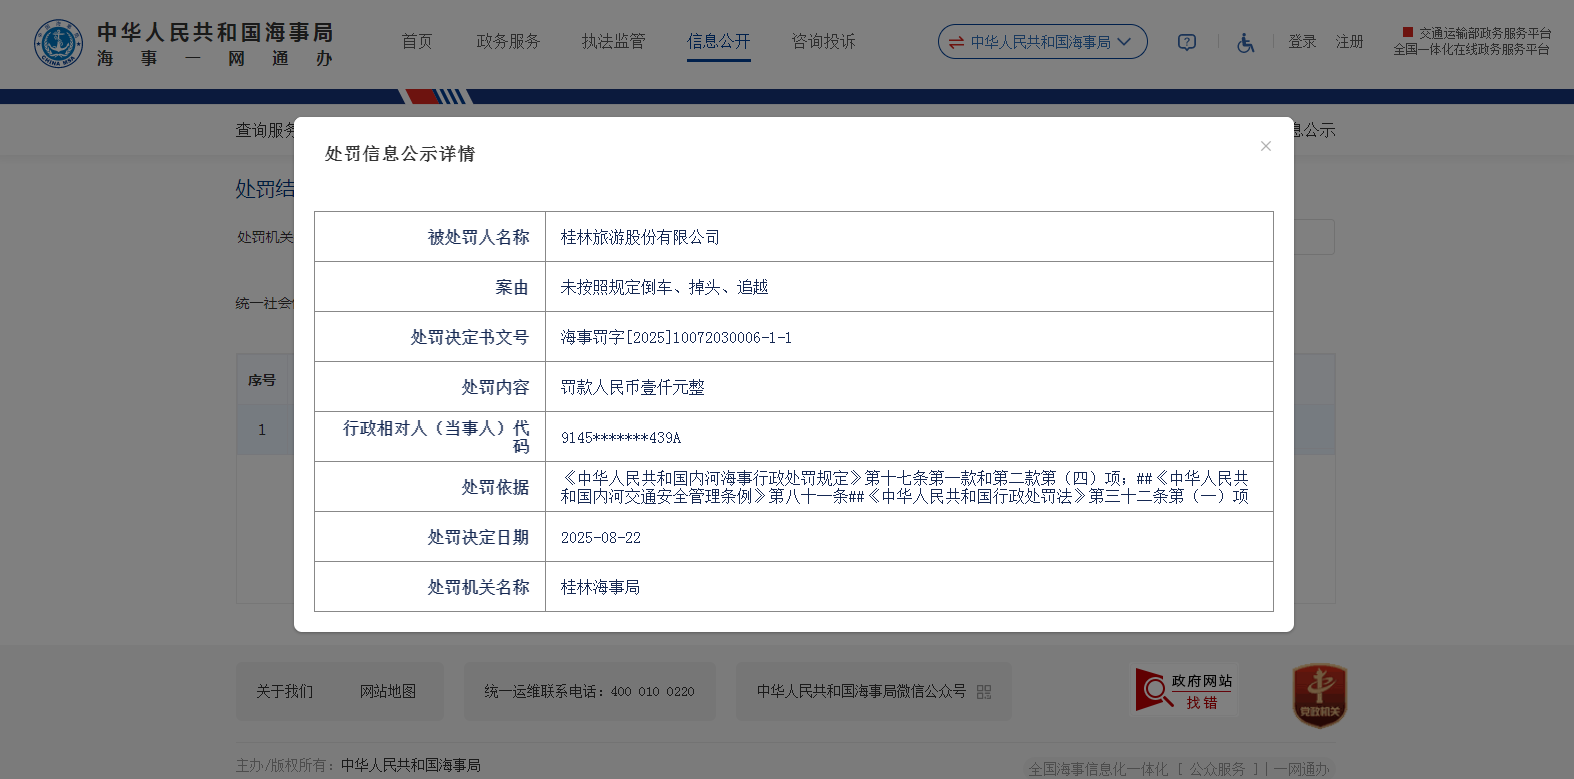Open the 关于我们 footer link
The image size is (1574, 779).
coord(284,692)
